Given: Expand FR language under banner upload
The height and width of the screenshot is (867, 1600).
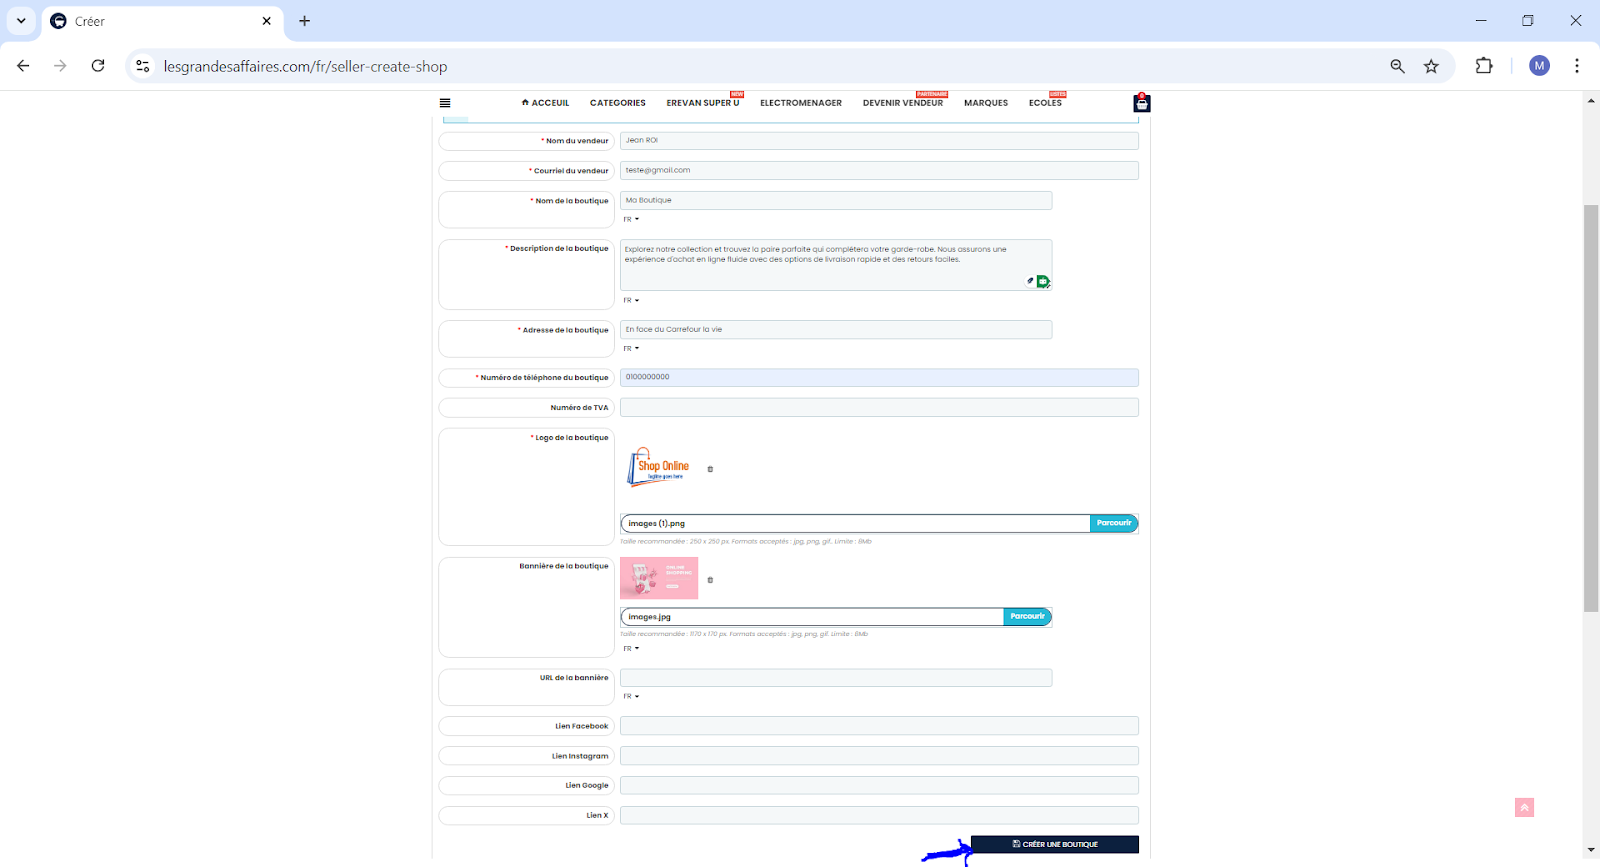Looking at the screenshot, I should pyautogui.click(x=631, y=648).
